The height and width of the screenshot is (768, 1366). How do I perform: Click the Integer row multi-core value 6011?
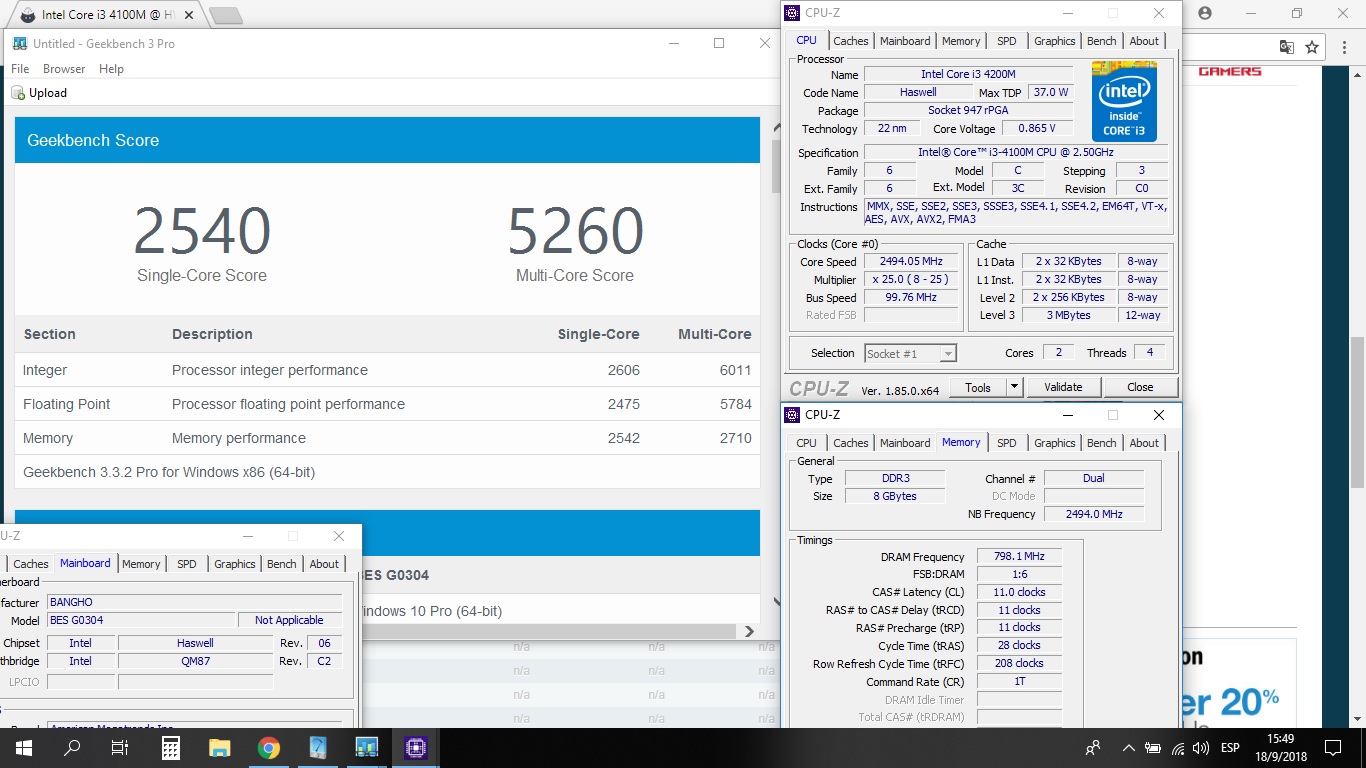coord(735,370)
